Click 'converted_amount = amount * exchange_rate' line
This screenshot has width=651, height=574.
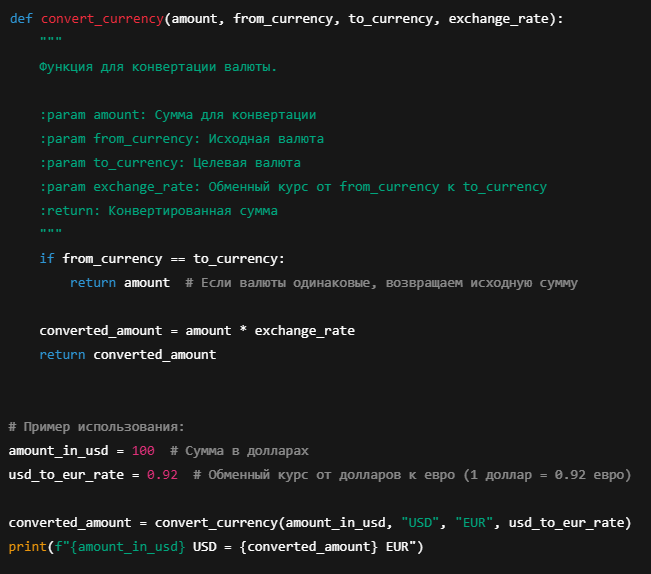tap(197, 331)
